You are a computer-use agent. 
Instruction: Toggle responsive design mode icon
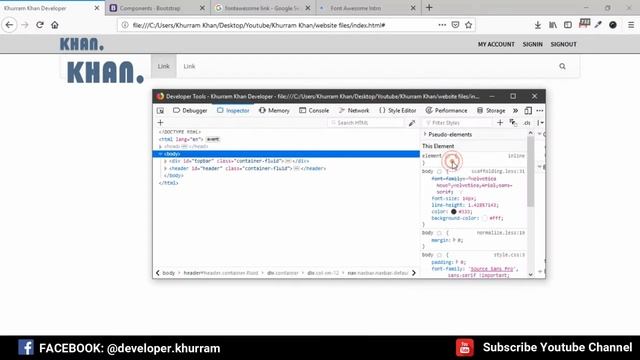(528, 111)
